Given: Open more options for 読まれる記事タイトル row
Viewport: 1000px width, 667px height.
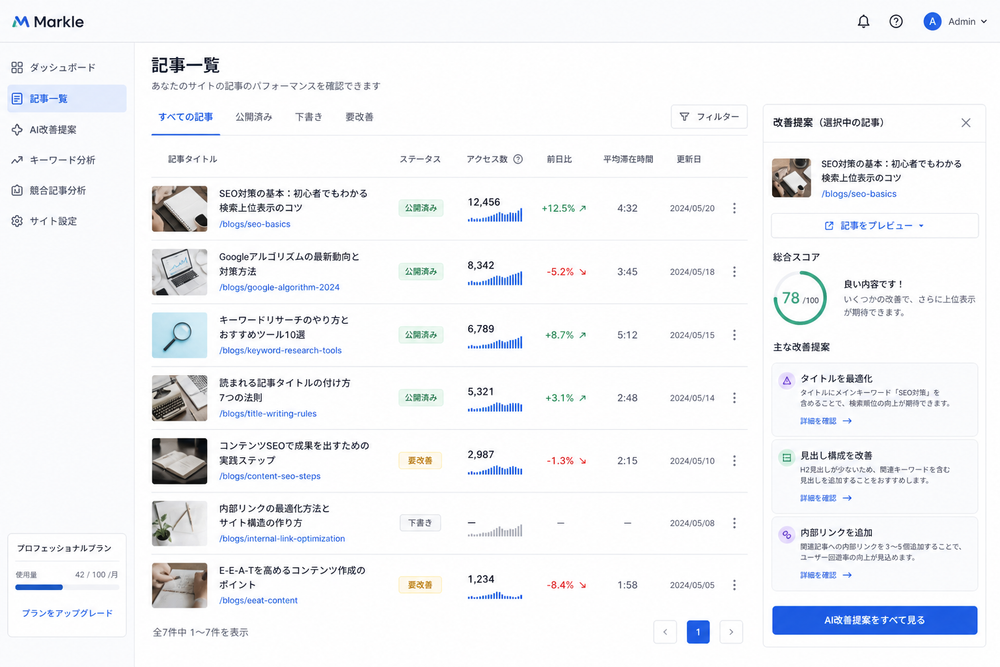Looking at the screenshot, I should 735,398.
